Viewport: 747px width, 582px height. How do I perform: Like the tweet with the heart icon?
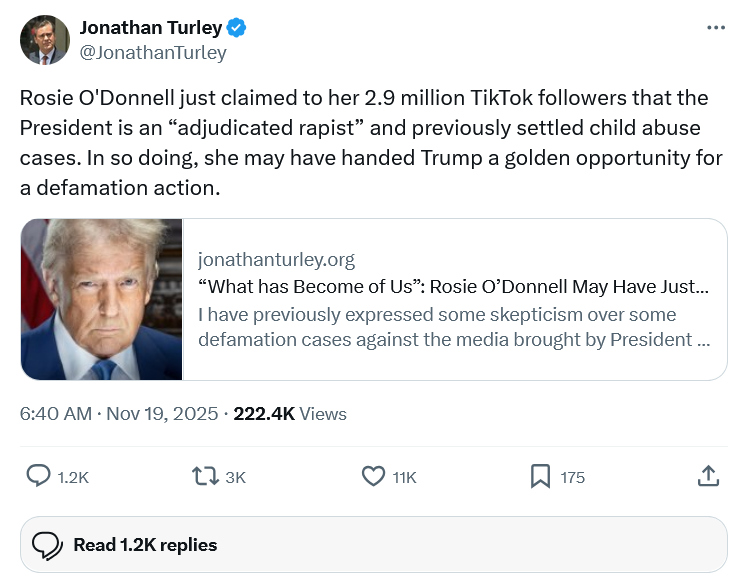(373, 477)
